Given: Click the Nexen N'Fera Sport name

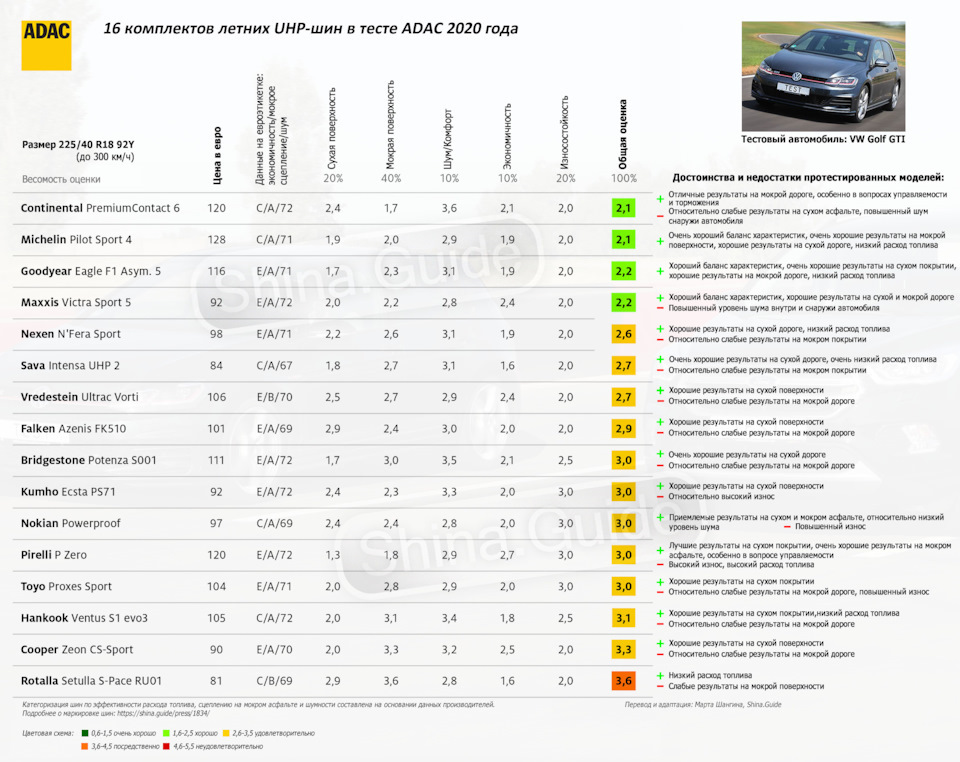Looking at the screenshot, I should pyautogui.click(x=71, y=334).
